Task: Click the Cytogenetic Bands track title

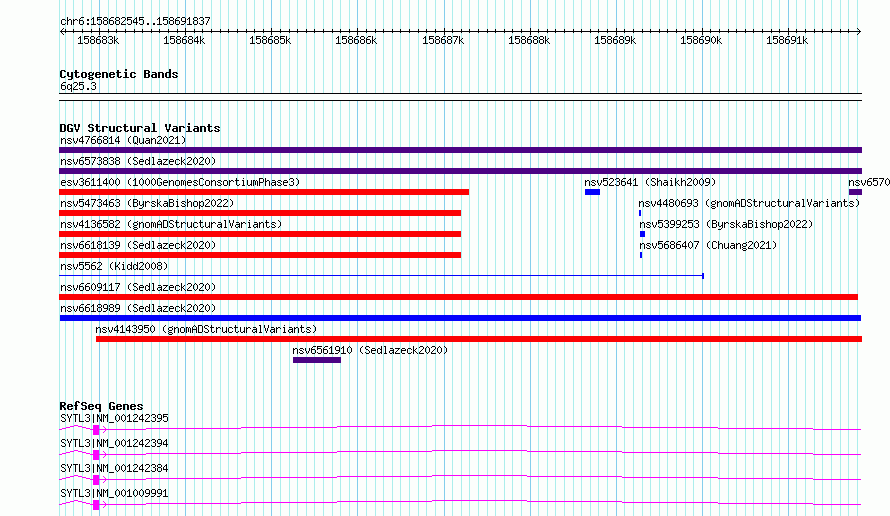Action: 119,74
